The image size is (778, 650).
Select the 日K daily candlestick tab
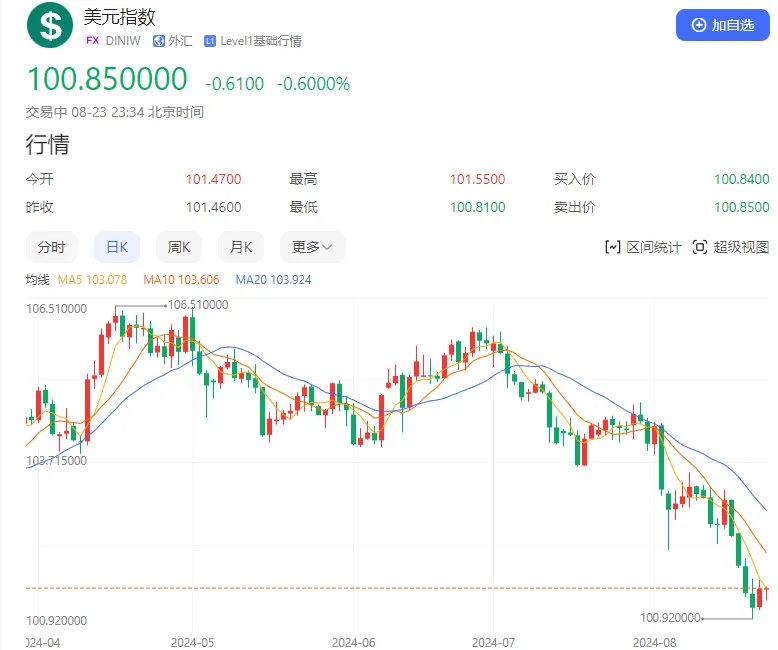(x=117, y=247)
